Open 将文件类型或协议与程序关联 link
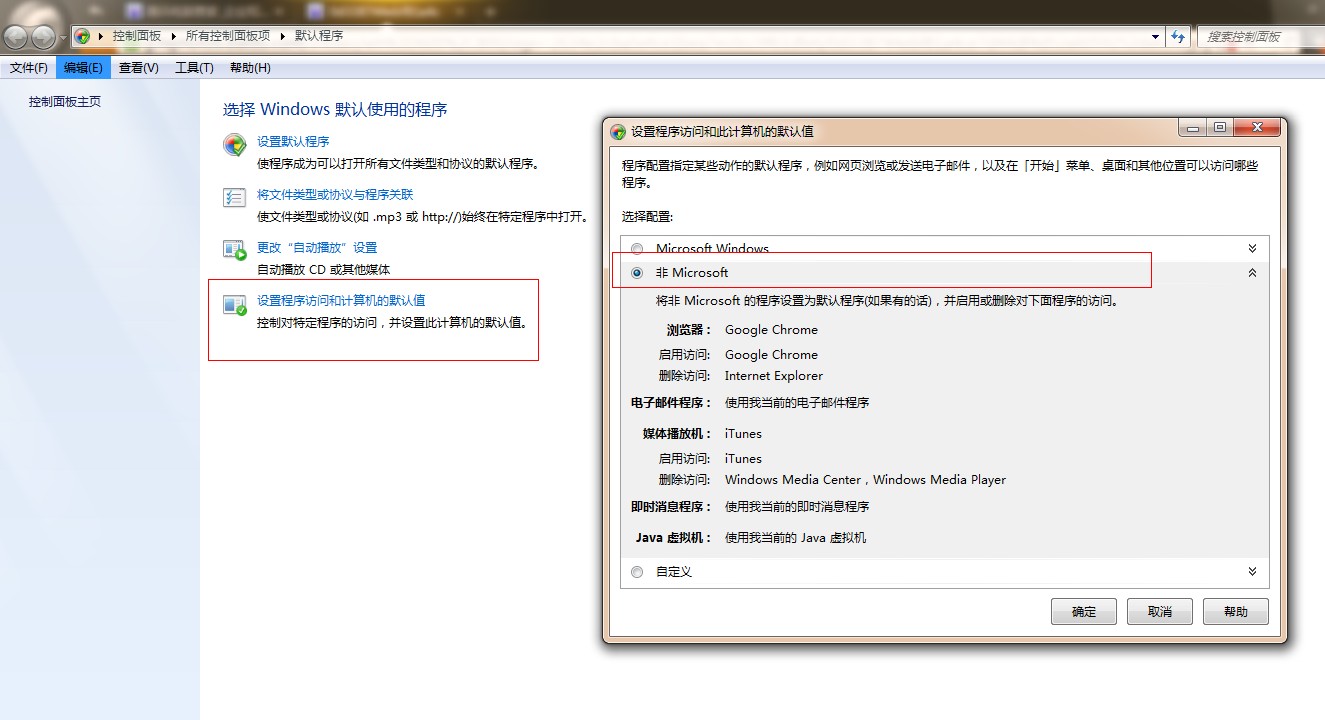 click(x=335, y=195)
